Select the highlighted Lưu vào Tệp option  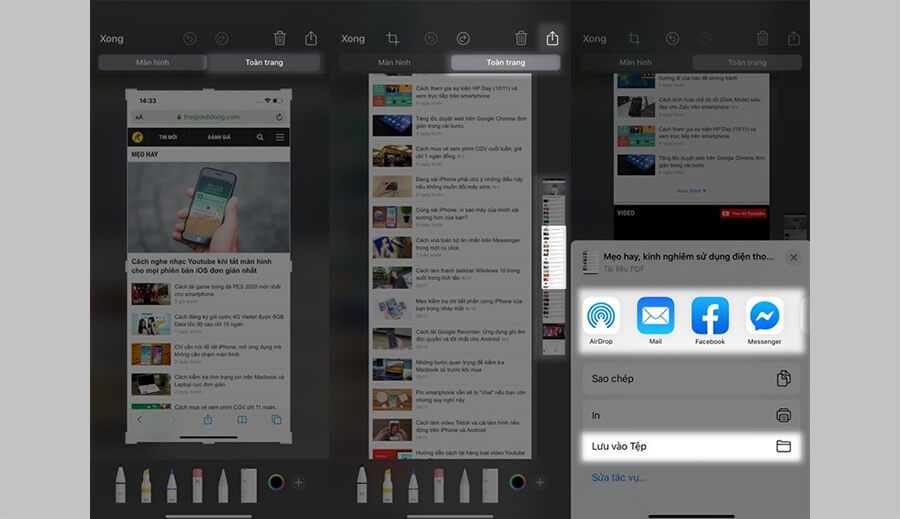(x=691, y=446)
